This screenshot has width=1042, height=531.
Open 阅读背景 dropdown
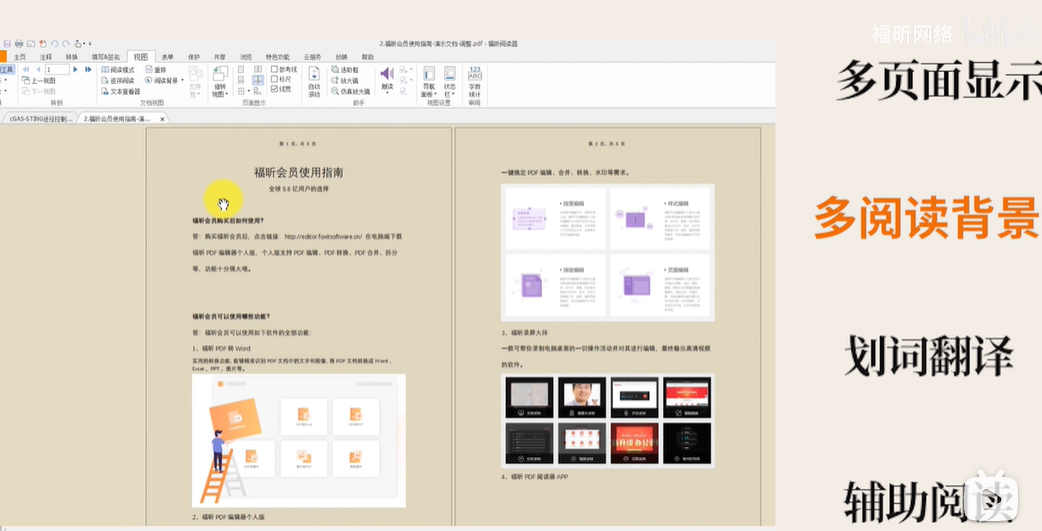click(x=164, y=80)
